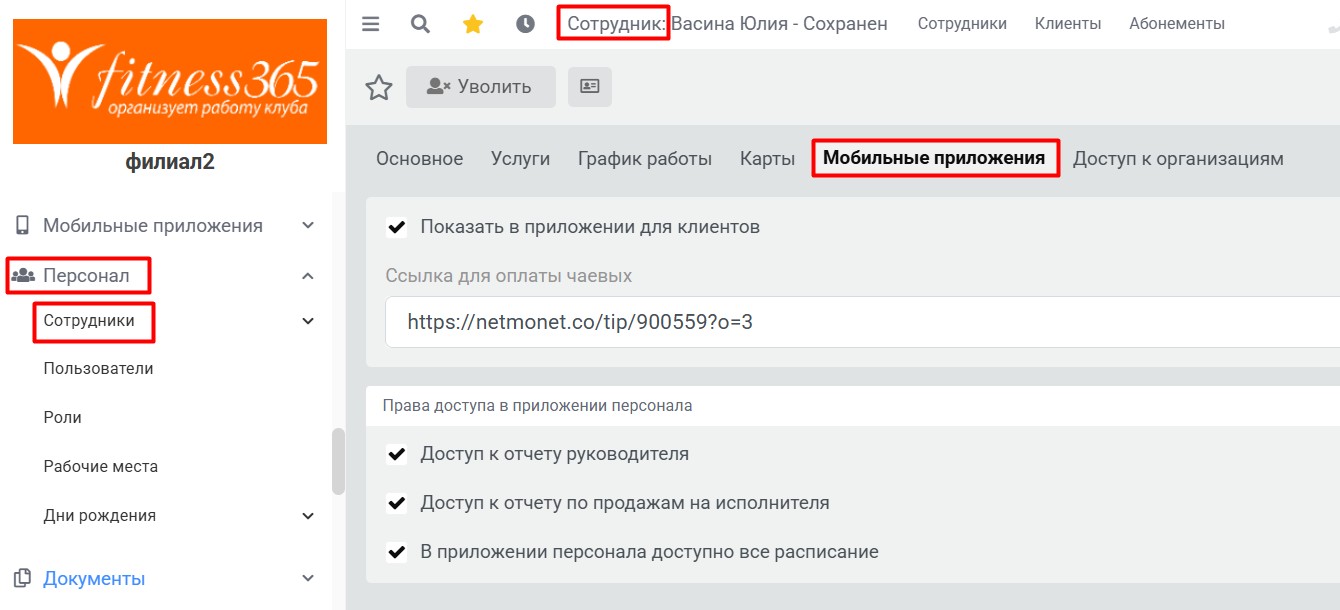Open the Сотрудники link in top bar
The height and width of the screenshot is (610, 1340).
click(x=962, y=24)
